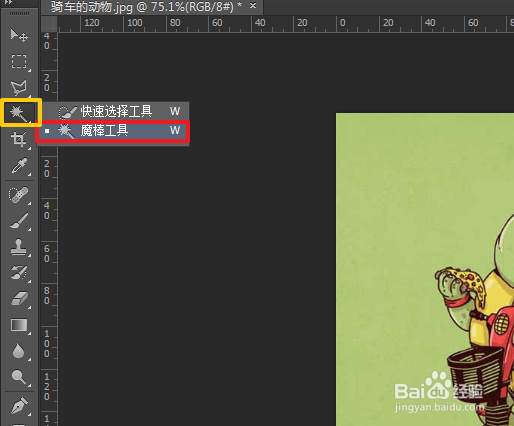This screenshot has width=514, height=426.
Task: Select the Spot Healing Brush tool
Action: coord(19,195)
